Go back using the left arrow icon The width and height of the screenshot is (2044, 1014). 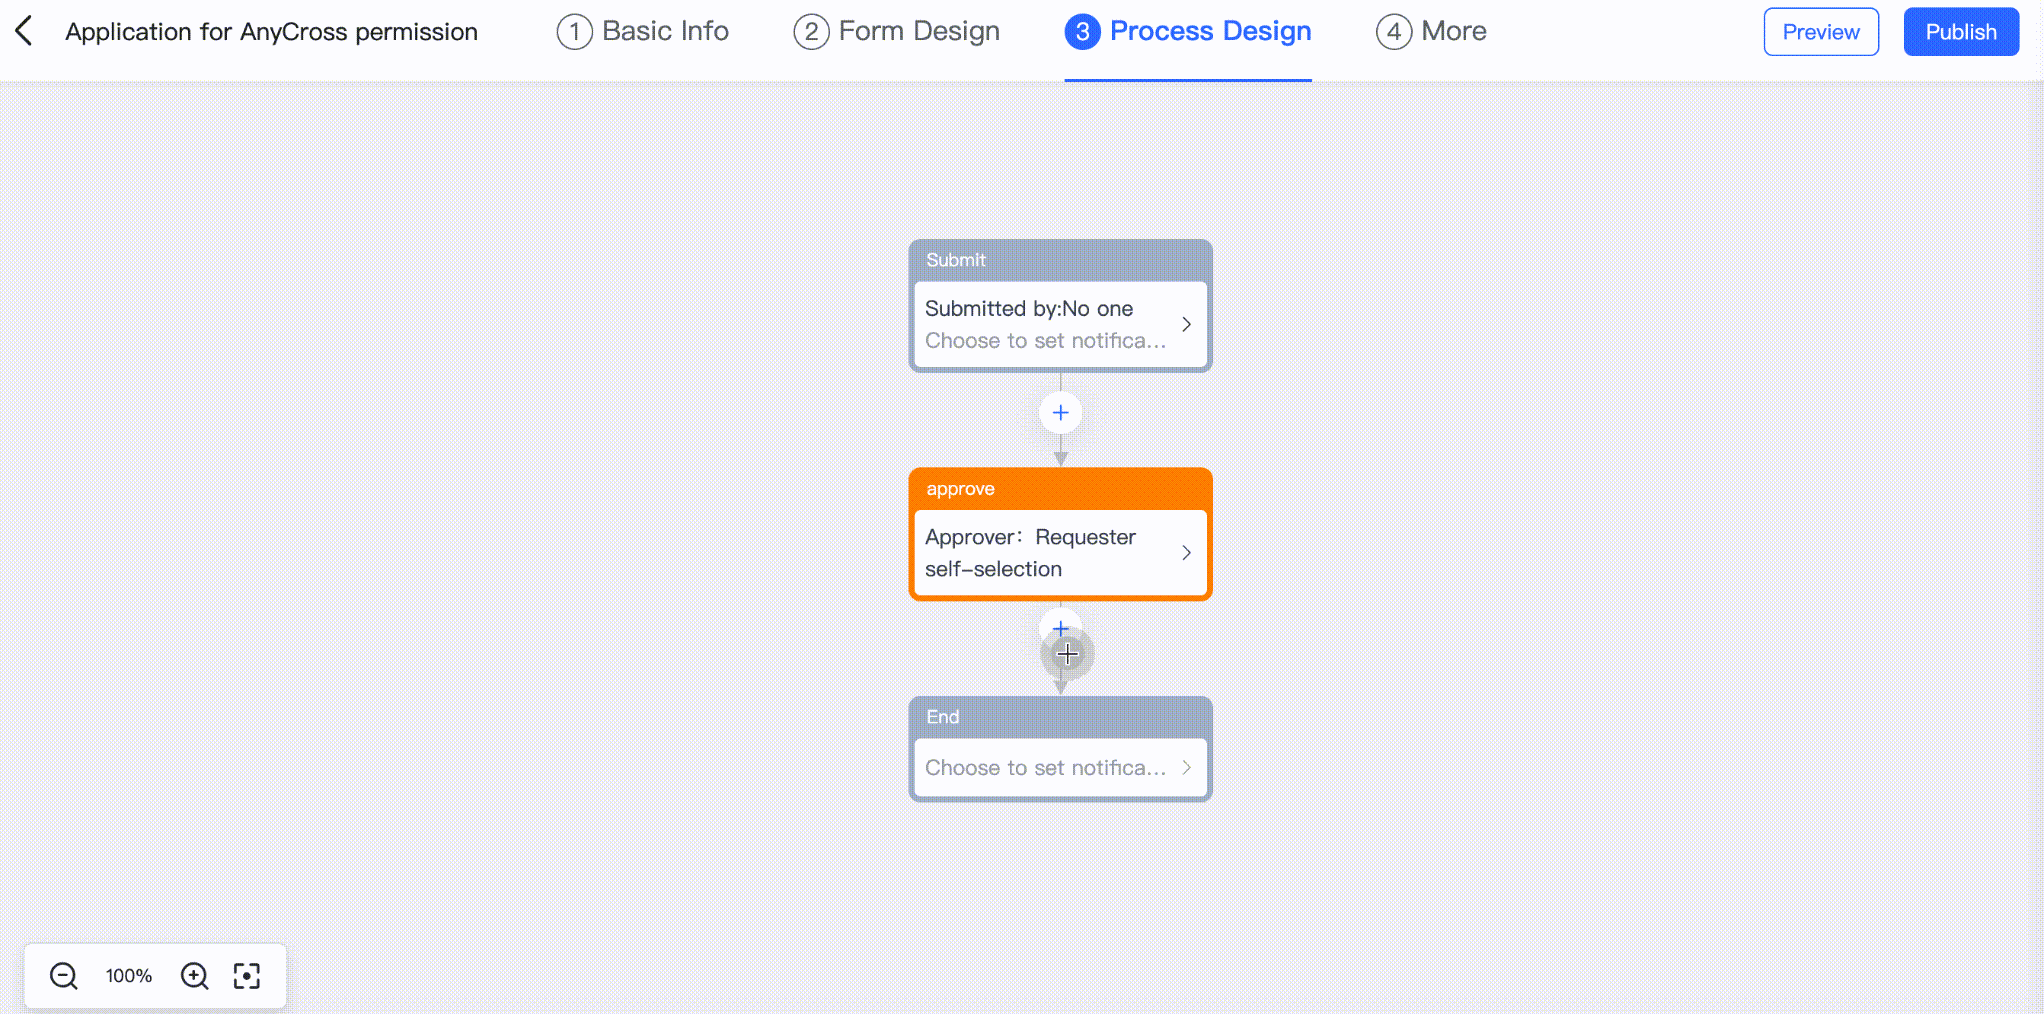[x=23, y=31]
